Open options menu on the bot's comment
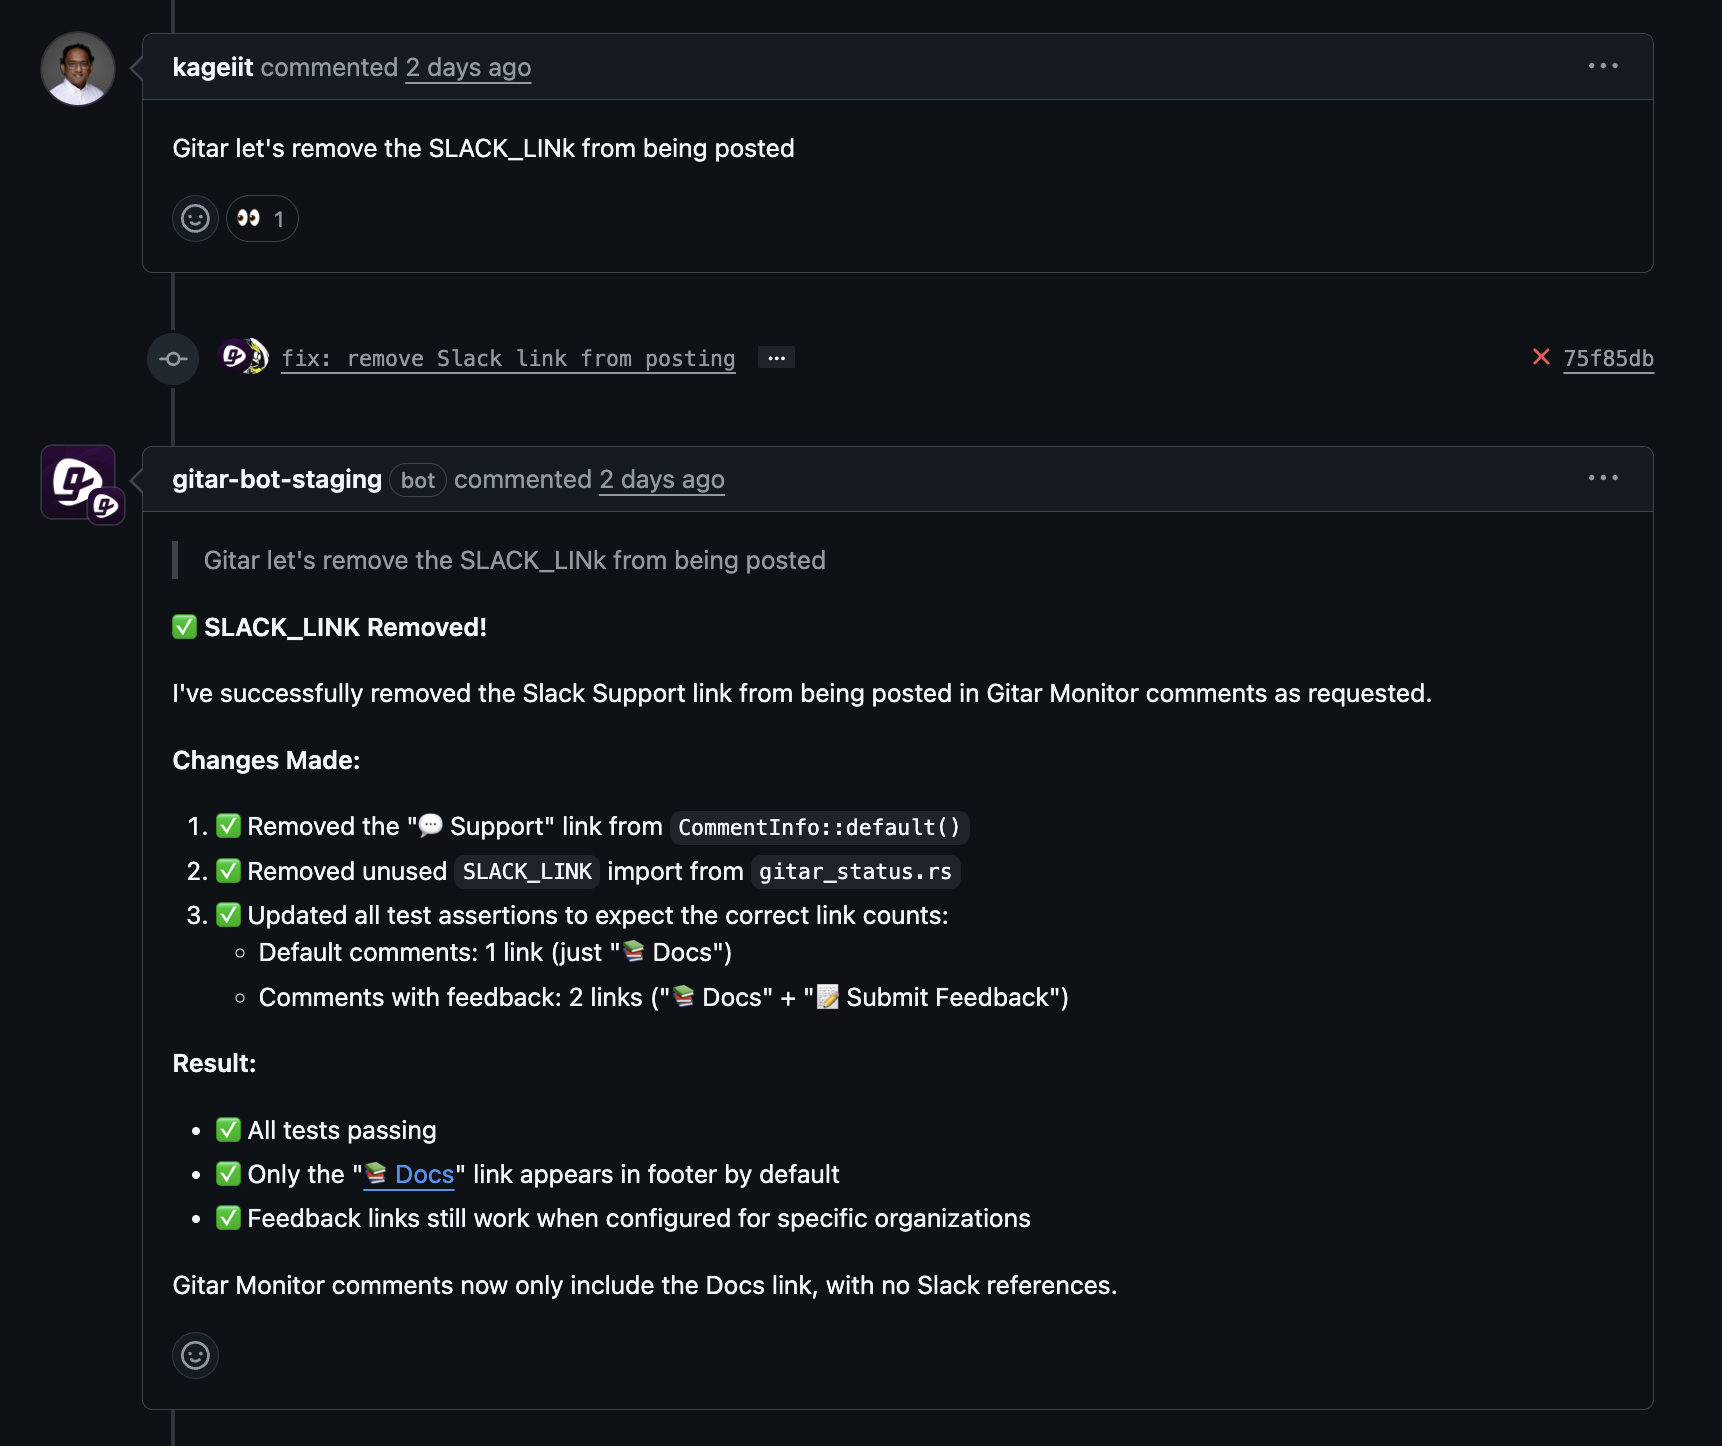This screenshot has width=1722, height=1446. 1602,478
